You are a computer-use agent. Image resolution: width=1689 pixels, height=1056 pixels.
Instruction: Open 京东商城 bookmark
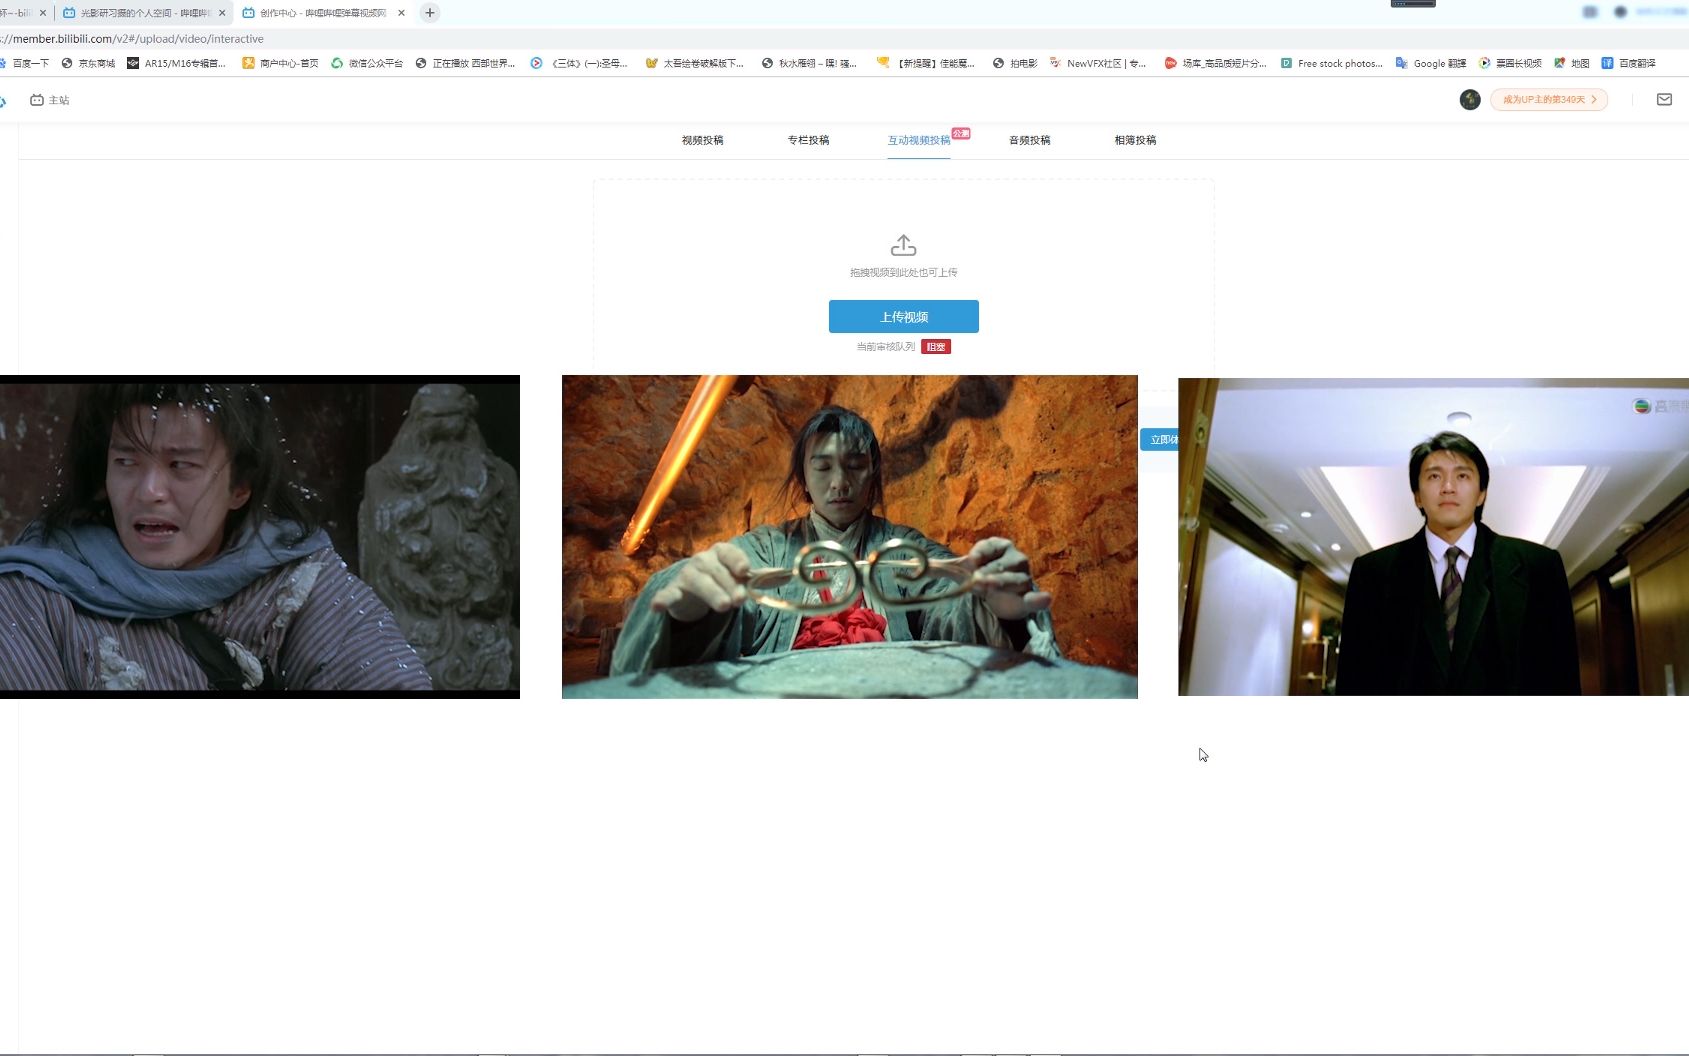pos(88,63)
